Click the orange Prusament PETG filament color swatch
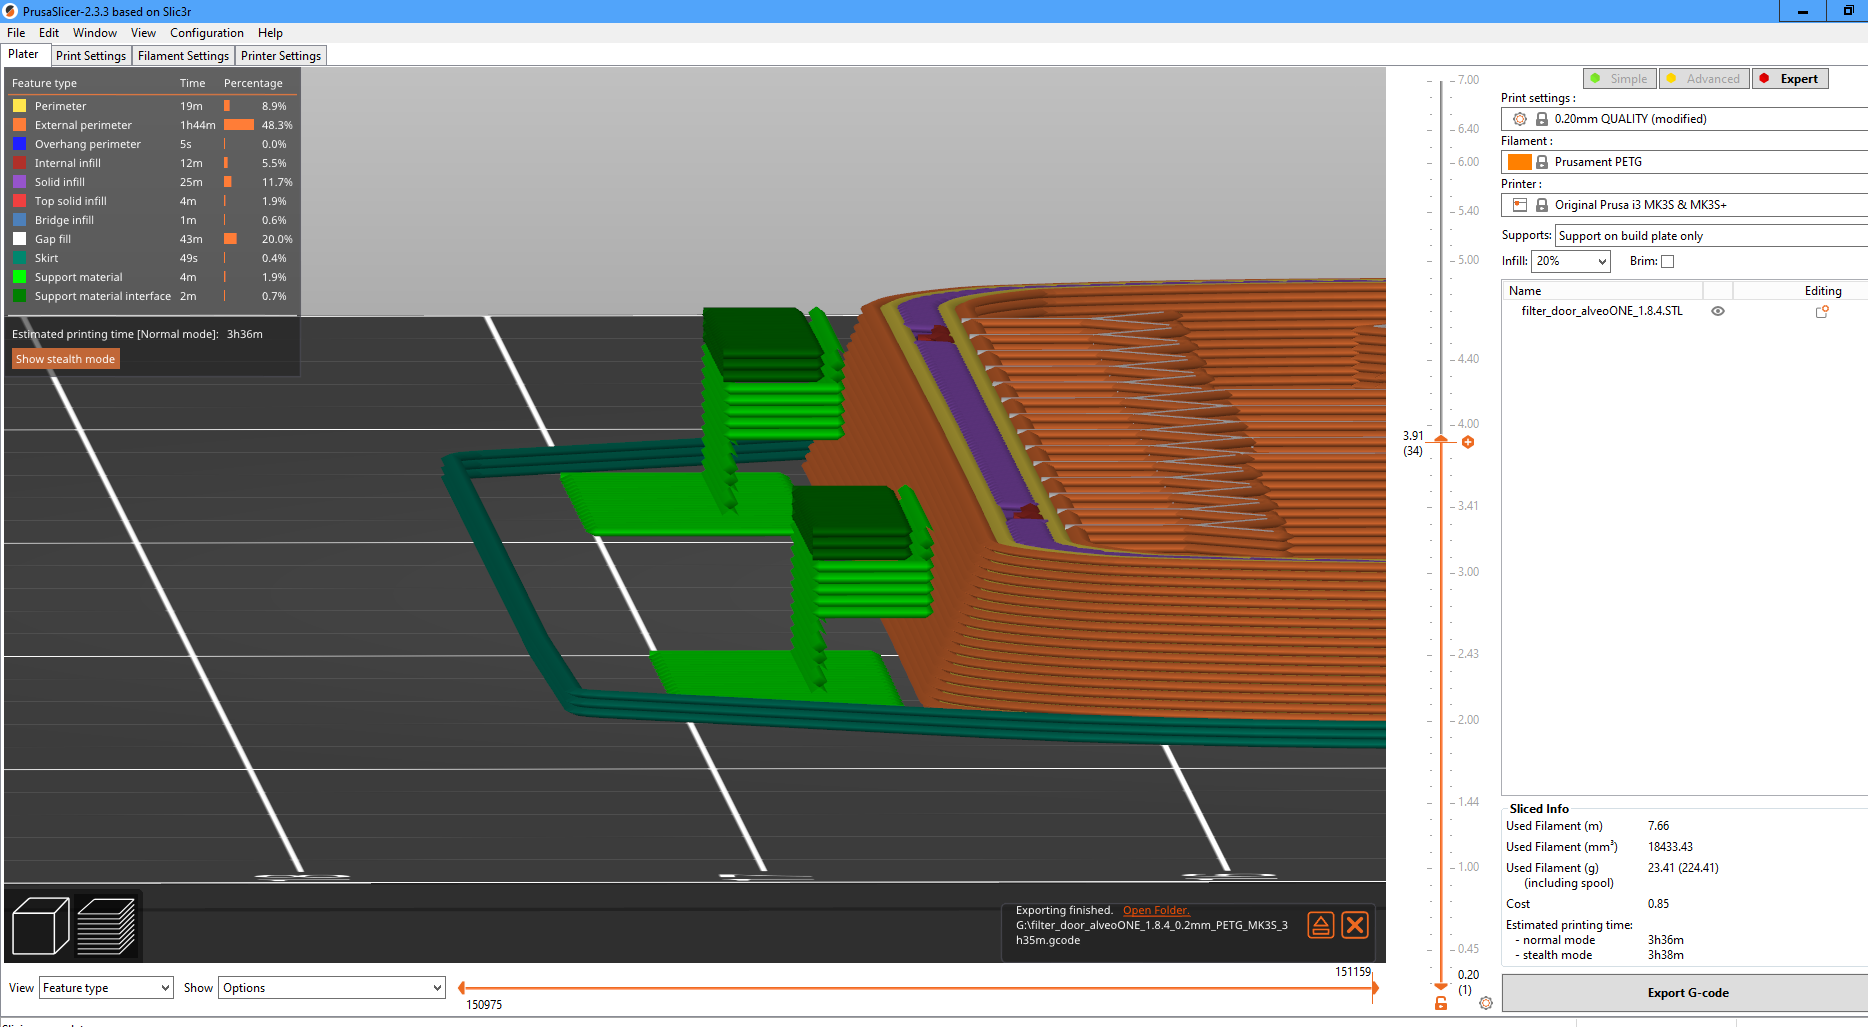 [x=1520, y=162]
